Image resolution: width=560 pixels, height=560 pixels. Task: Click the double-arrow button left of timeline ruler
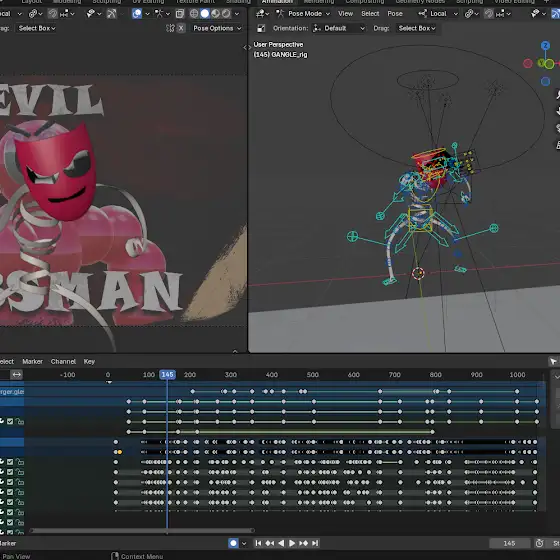click(x=16, y=374)
